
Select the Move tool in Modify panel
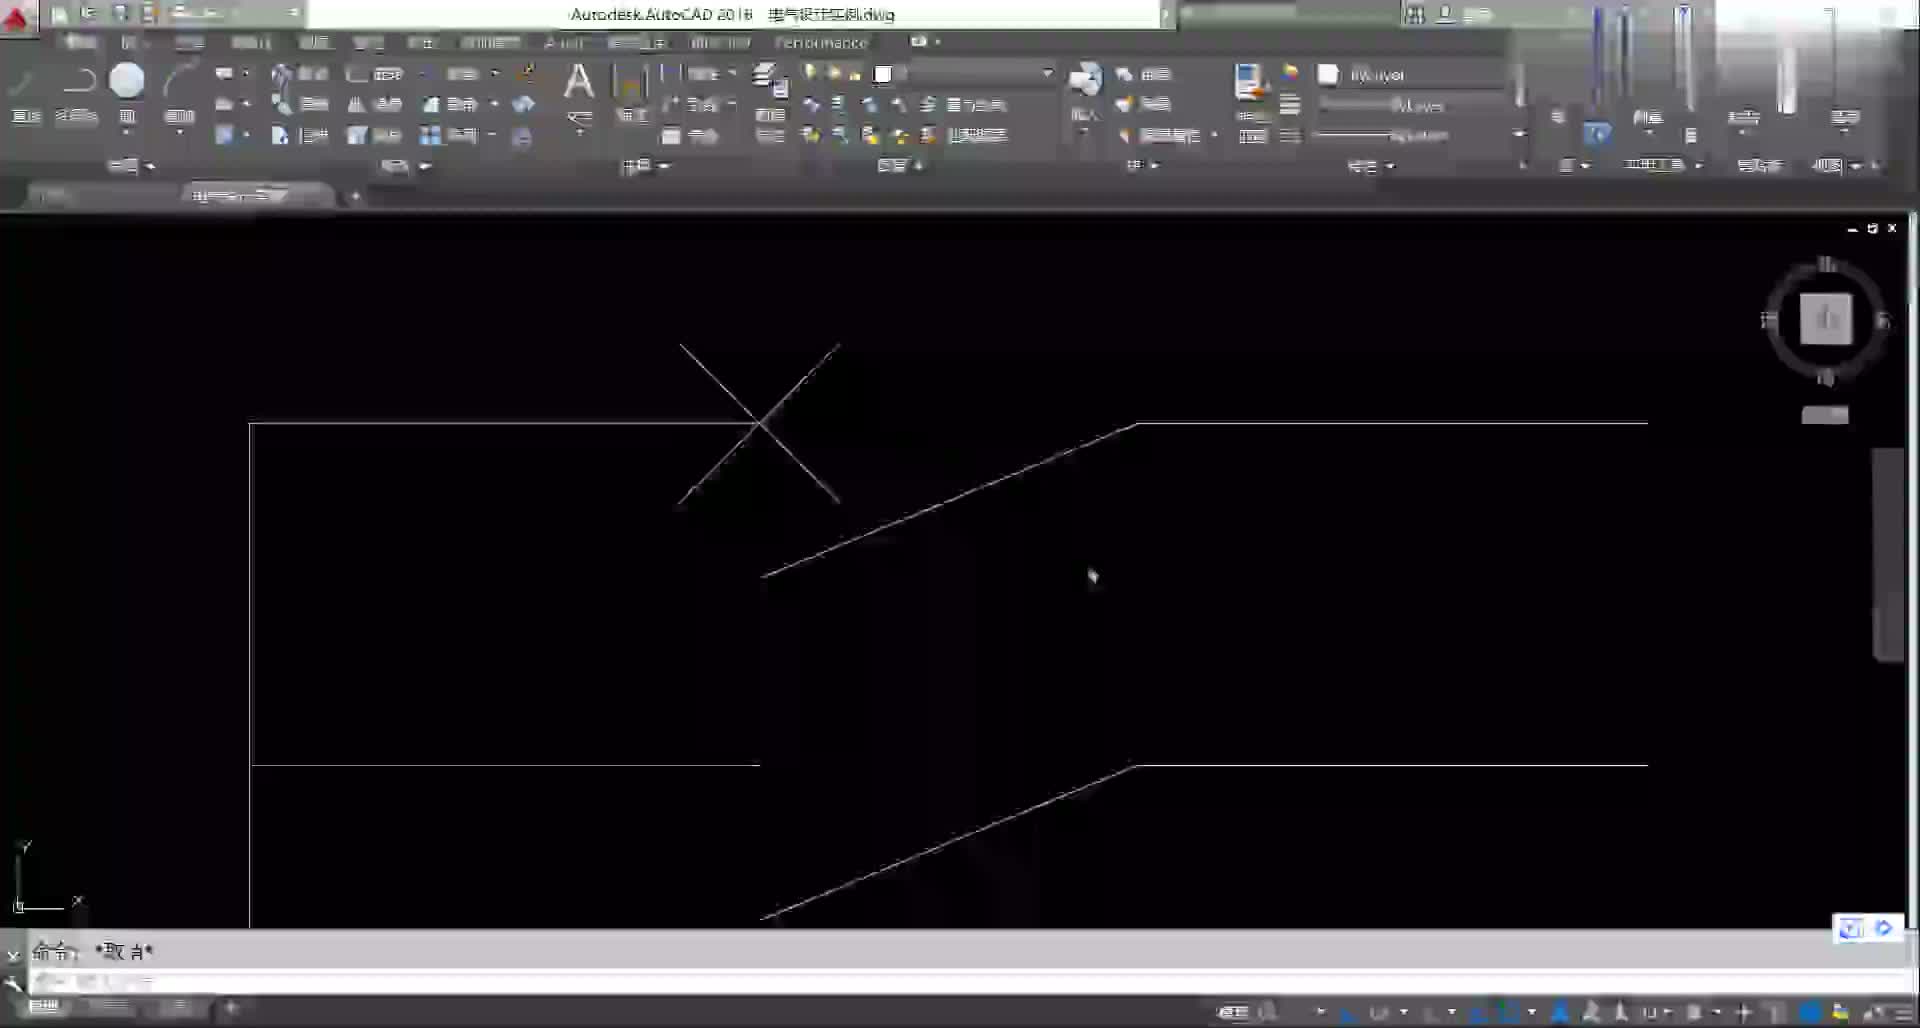pyautogui.click(x=300, y=74)
